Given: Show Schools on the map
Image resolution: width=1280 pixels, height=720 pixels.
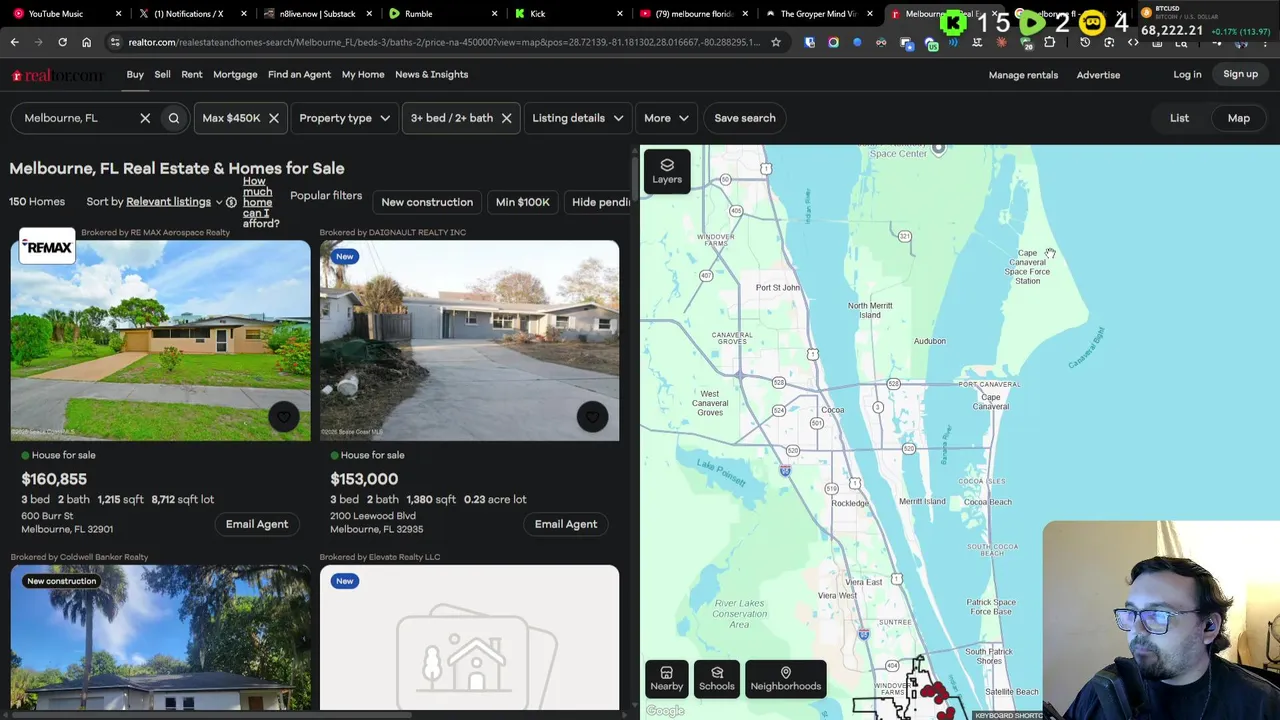Looking at the screenshot, I should click(716, 679).
